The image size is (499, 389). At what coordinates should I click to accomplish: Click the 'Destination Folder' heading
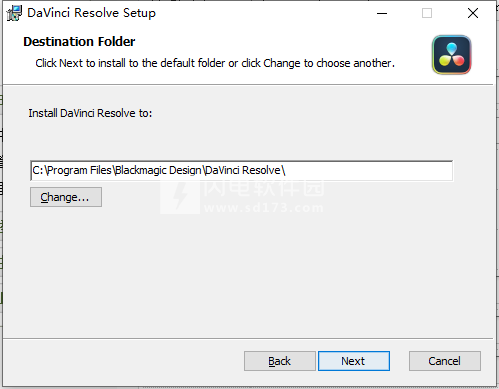point(79,42)
